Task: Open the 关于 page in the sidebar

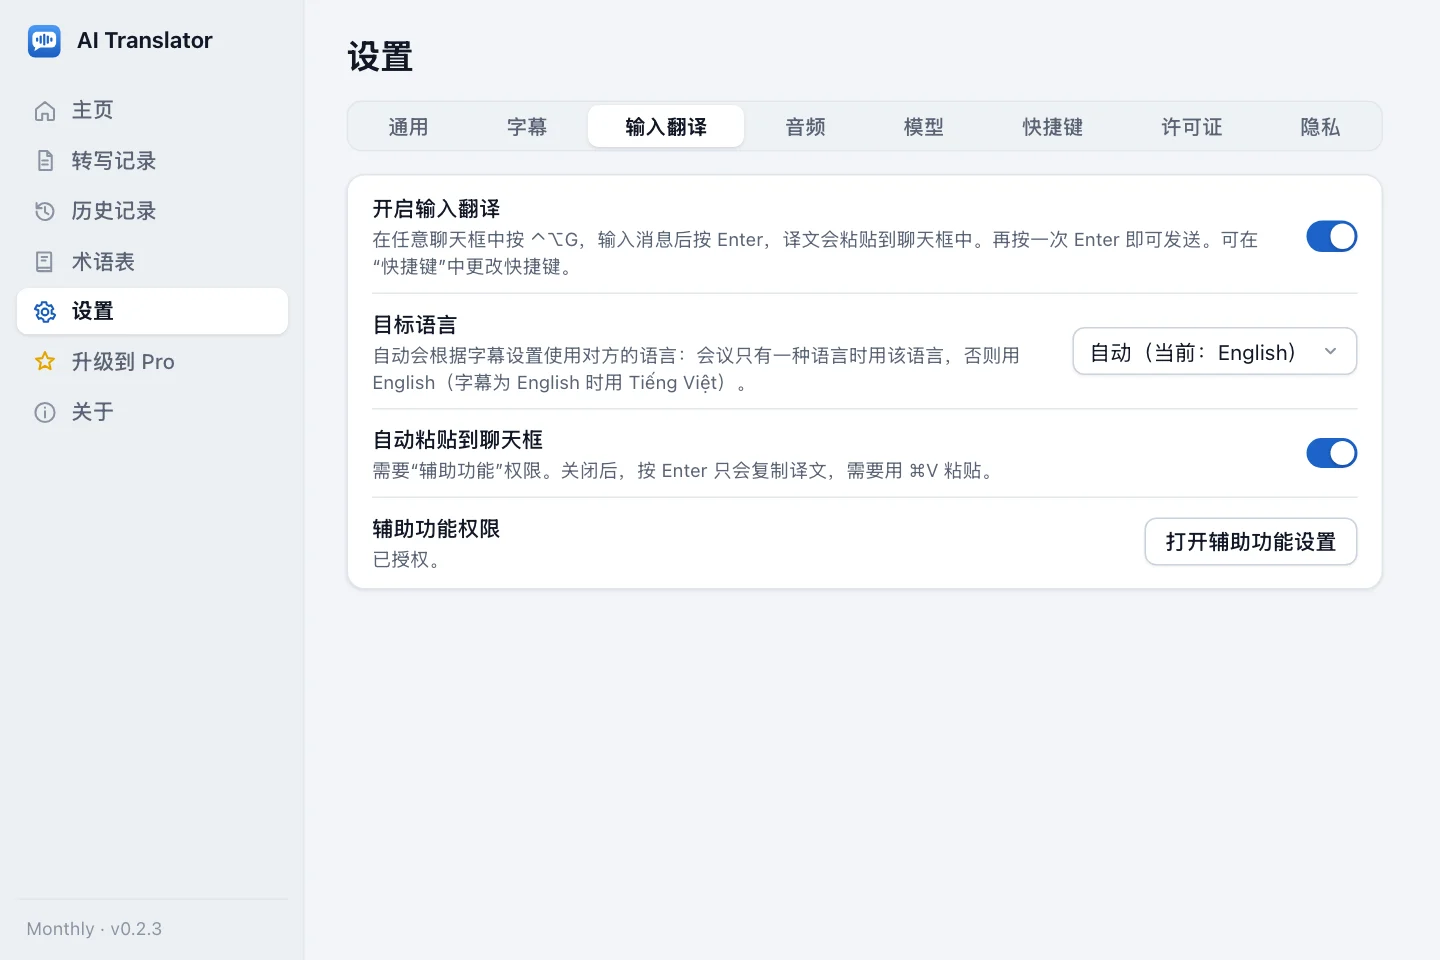Action: point(152,412)
